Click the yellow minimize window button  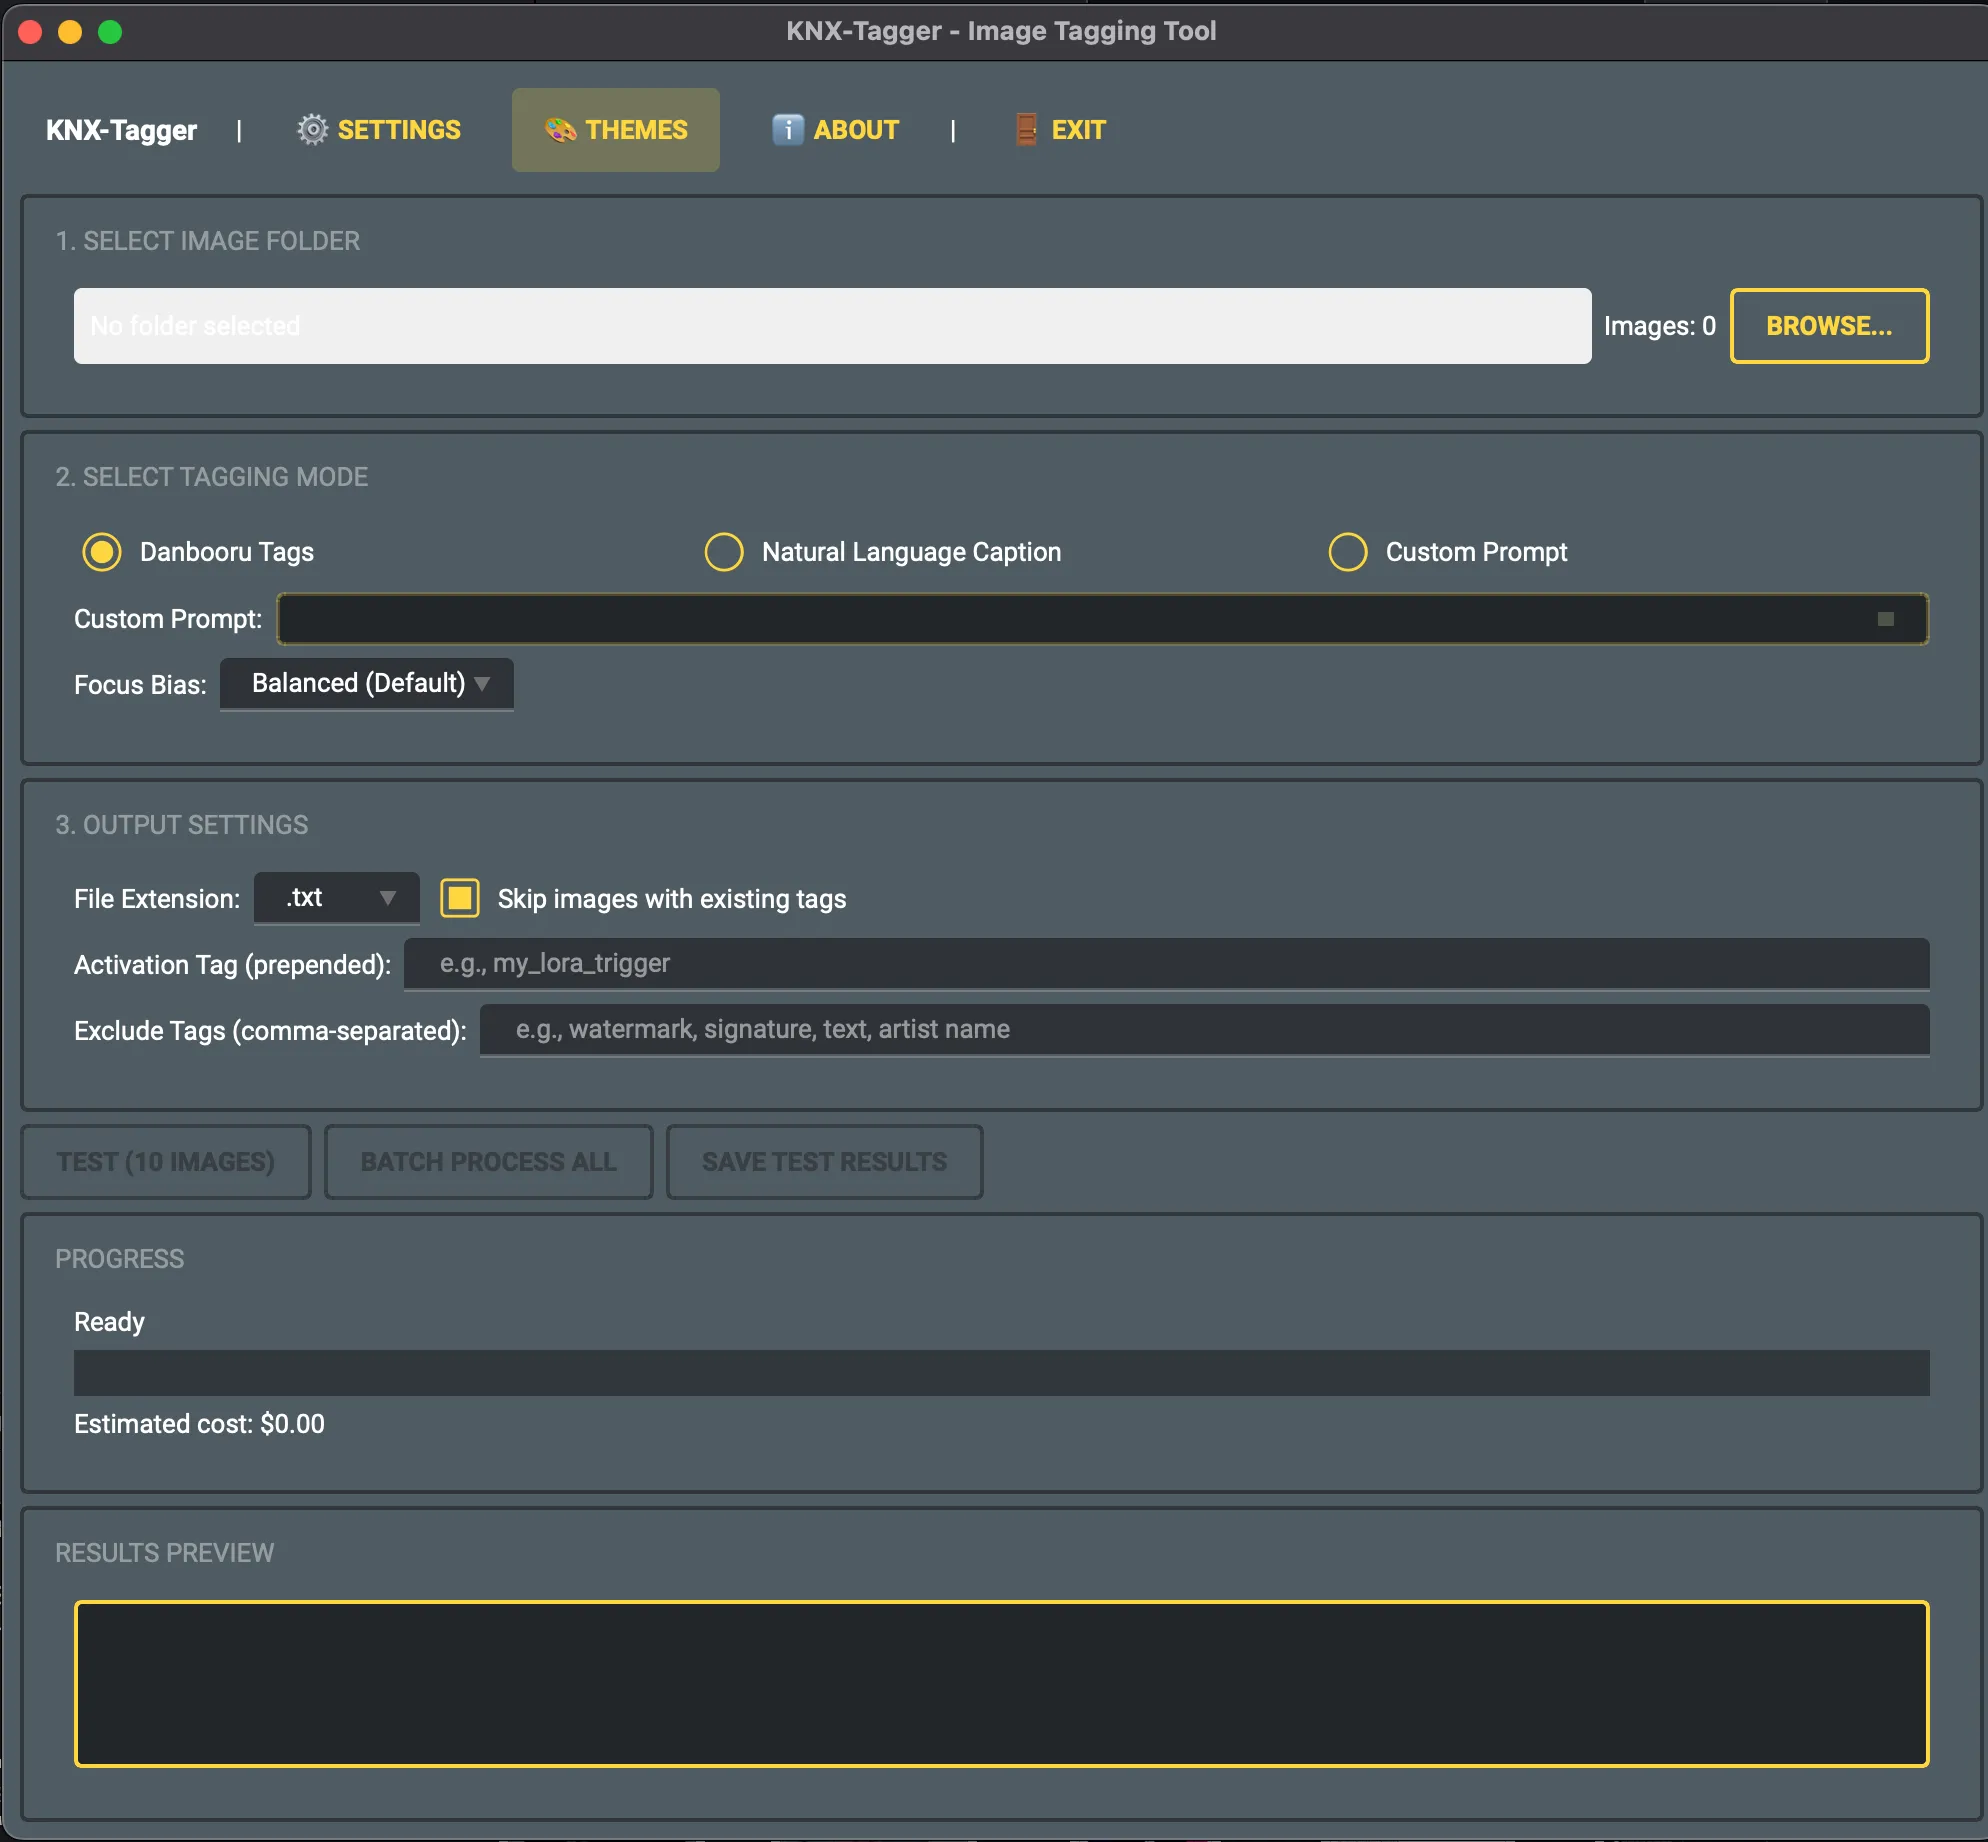pyautogui.click(x=70, y=32)
